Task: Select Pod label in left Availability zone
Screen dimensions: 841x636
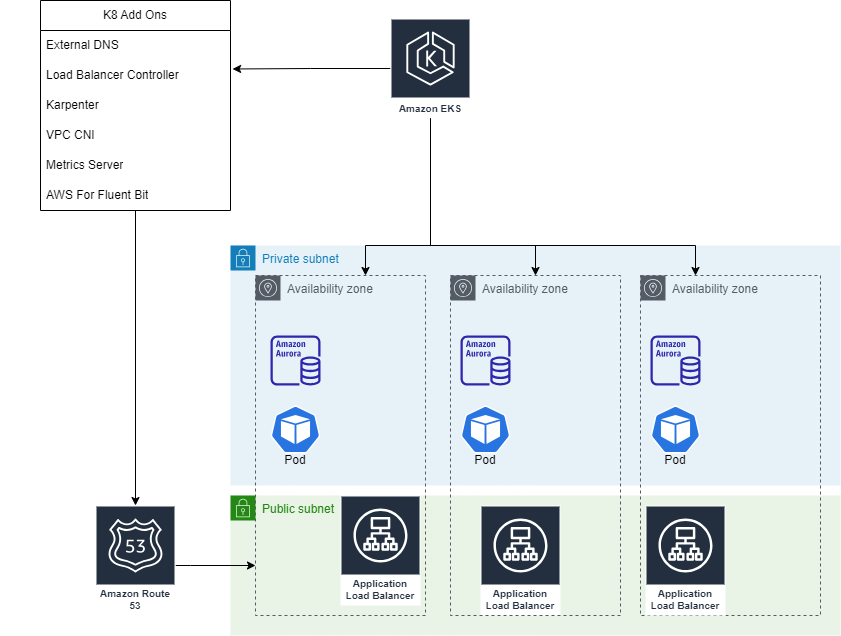Action: (x=295, y=460)
